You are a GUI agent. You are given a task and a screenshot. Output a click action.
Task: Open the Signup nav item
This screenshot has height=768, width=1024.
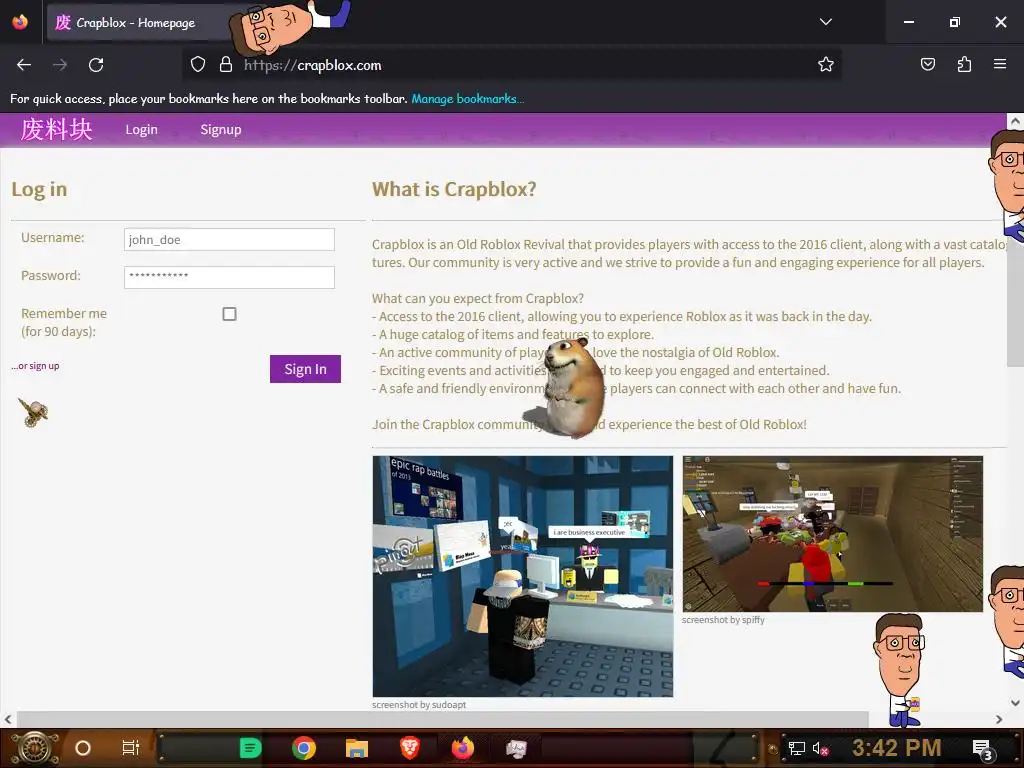click(x=221, y=129)
